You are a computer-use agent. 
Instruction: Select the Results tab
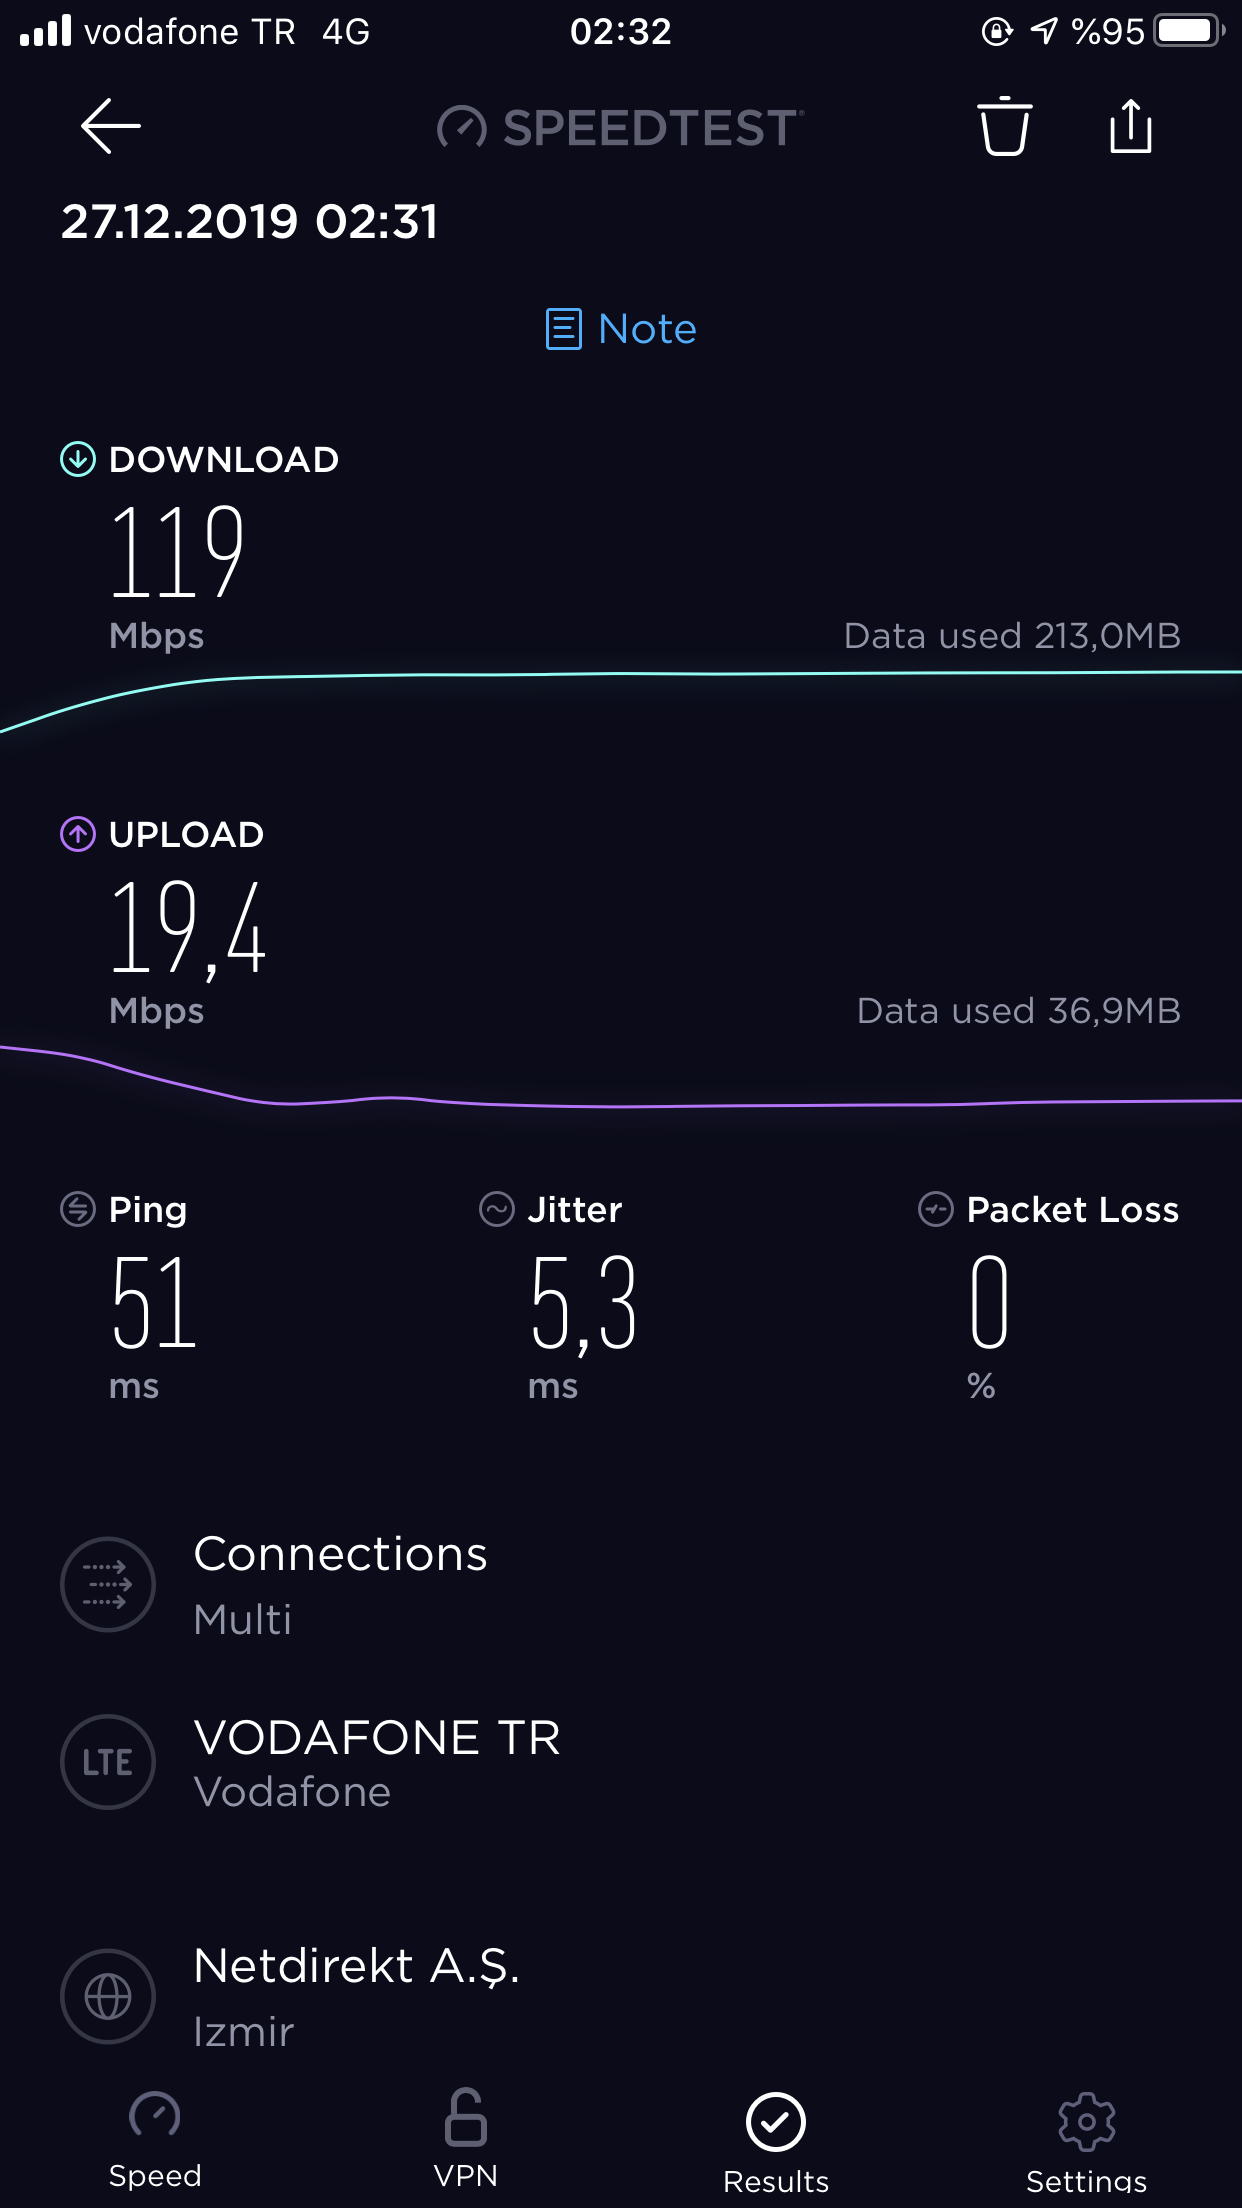point(776,2143)
